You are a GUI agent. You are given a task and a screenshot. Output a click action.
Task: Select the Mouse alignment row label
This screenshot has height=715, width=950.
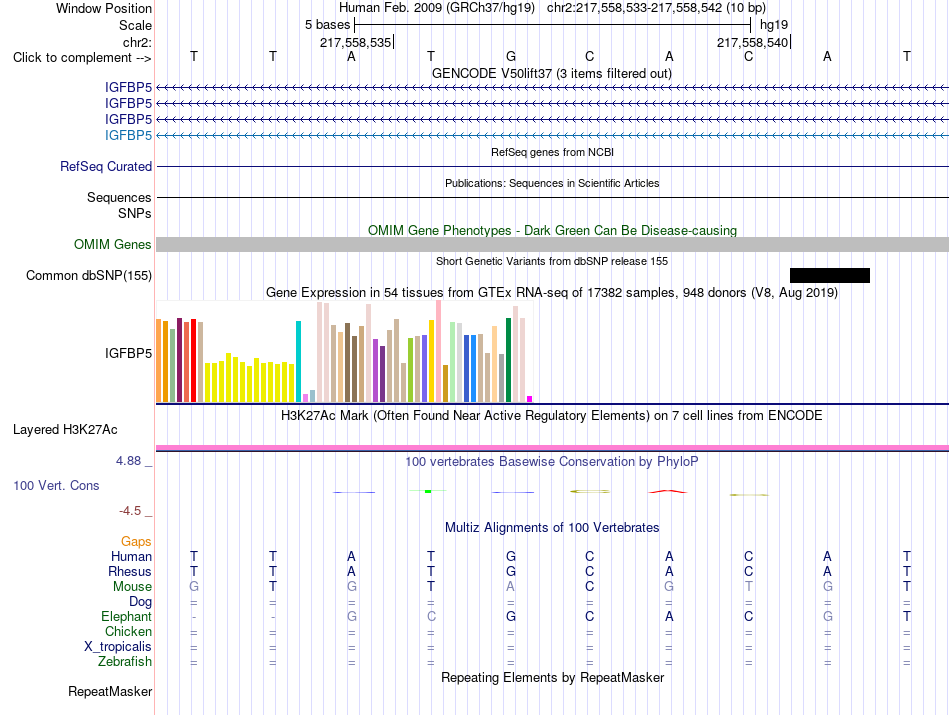tap(132, 587)
